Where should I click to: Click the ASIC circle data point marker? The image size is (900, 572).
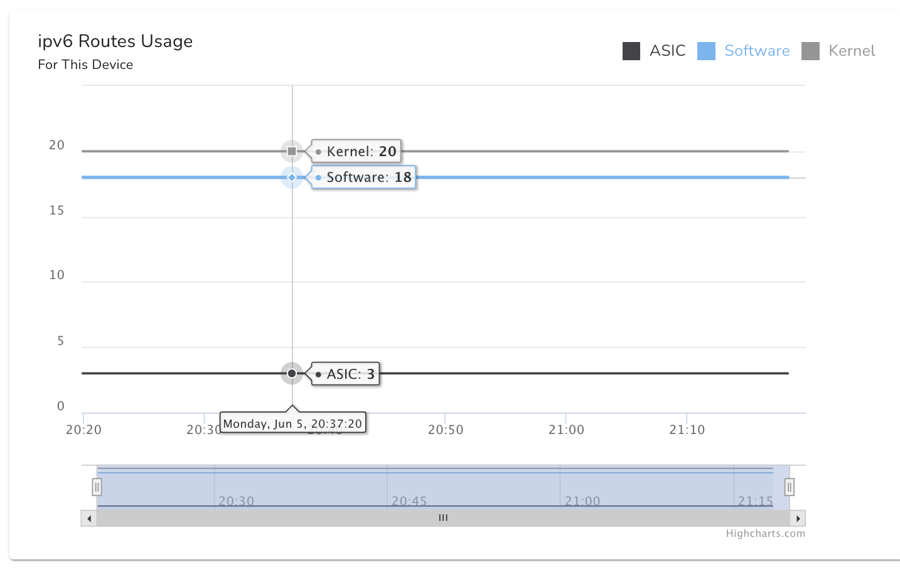coord(292,373)
